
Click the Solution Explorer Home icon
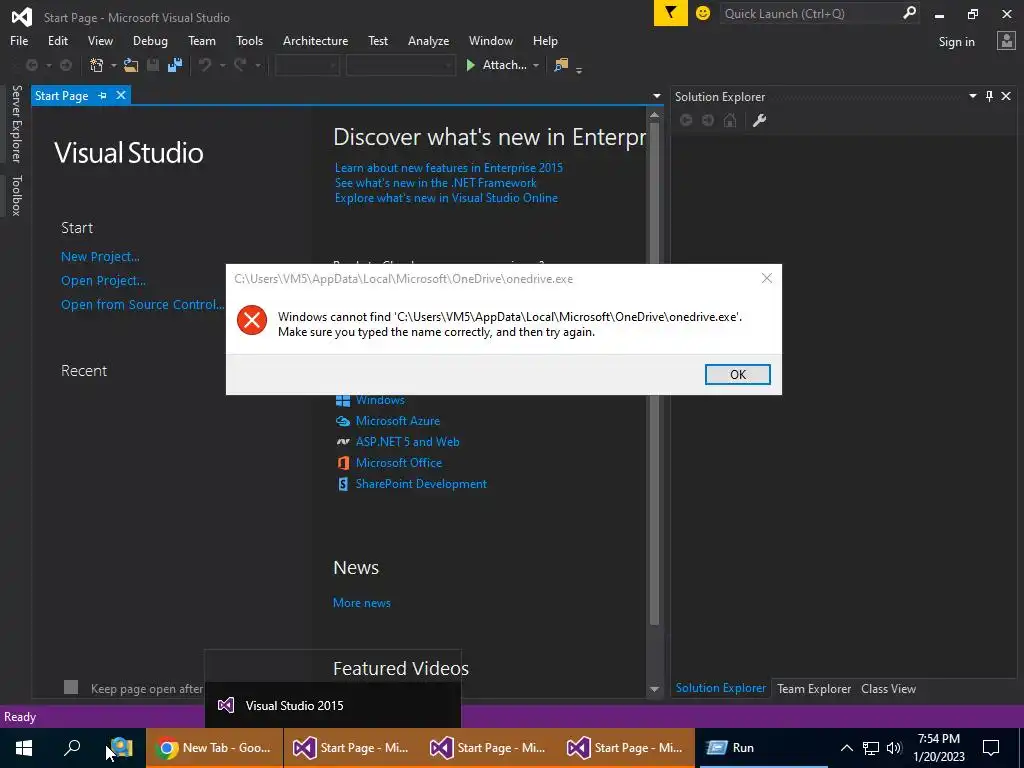(730, 120)
